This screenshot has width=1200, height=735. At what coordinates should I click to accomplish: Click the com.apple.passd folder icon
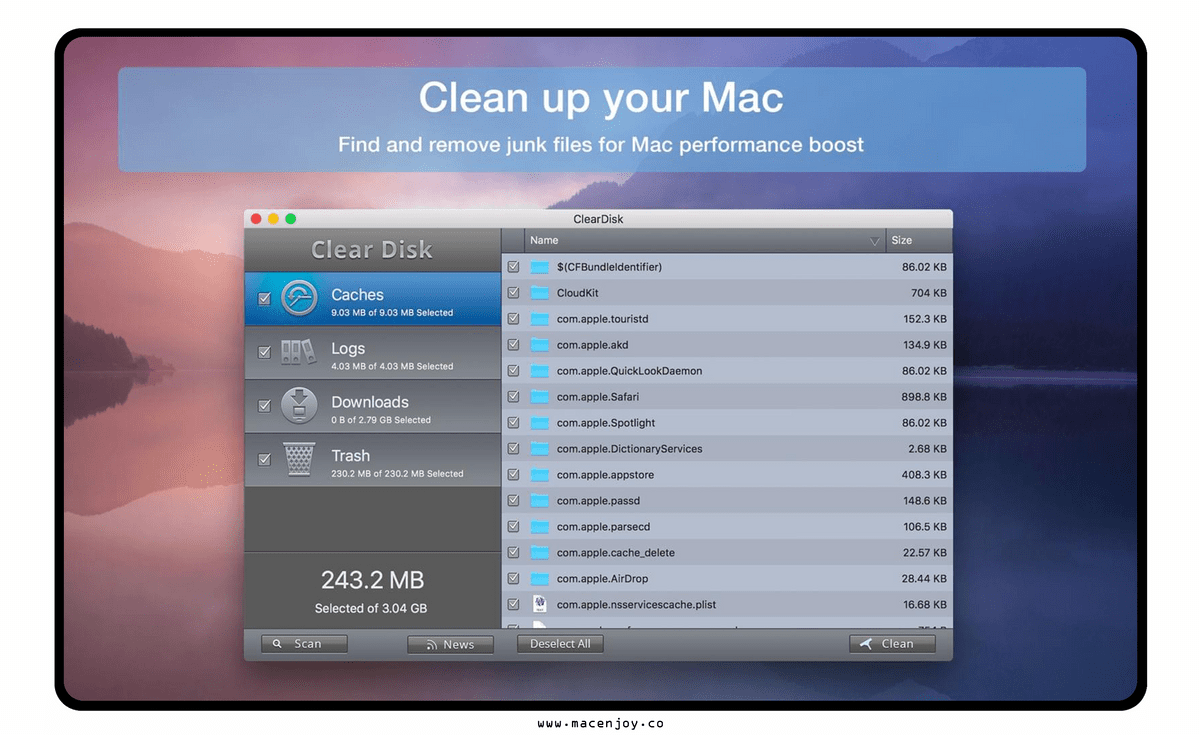pyautogui.click(x=540, y=501)
